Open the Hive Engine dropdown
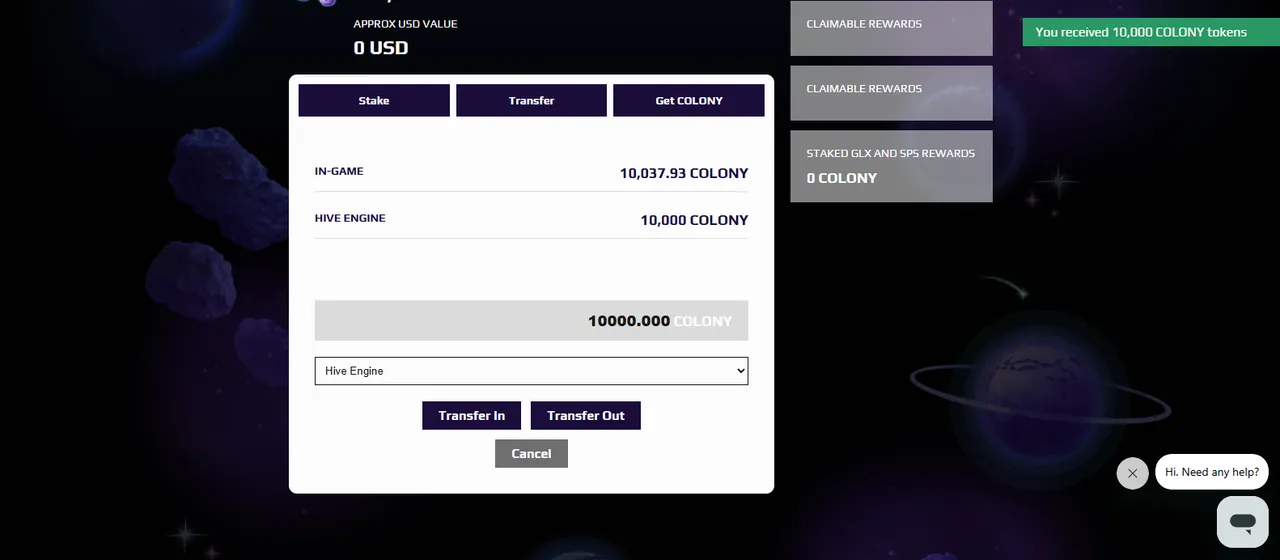This screenshot has width=1280, height=560. pos(531,371)
